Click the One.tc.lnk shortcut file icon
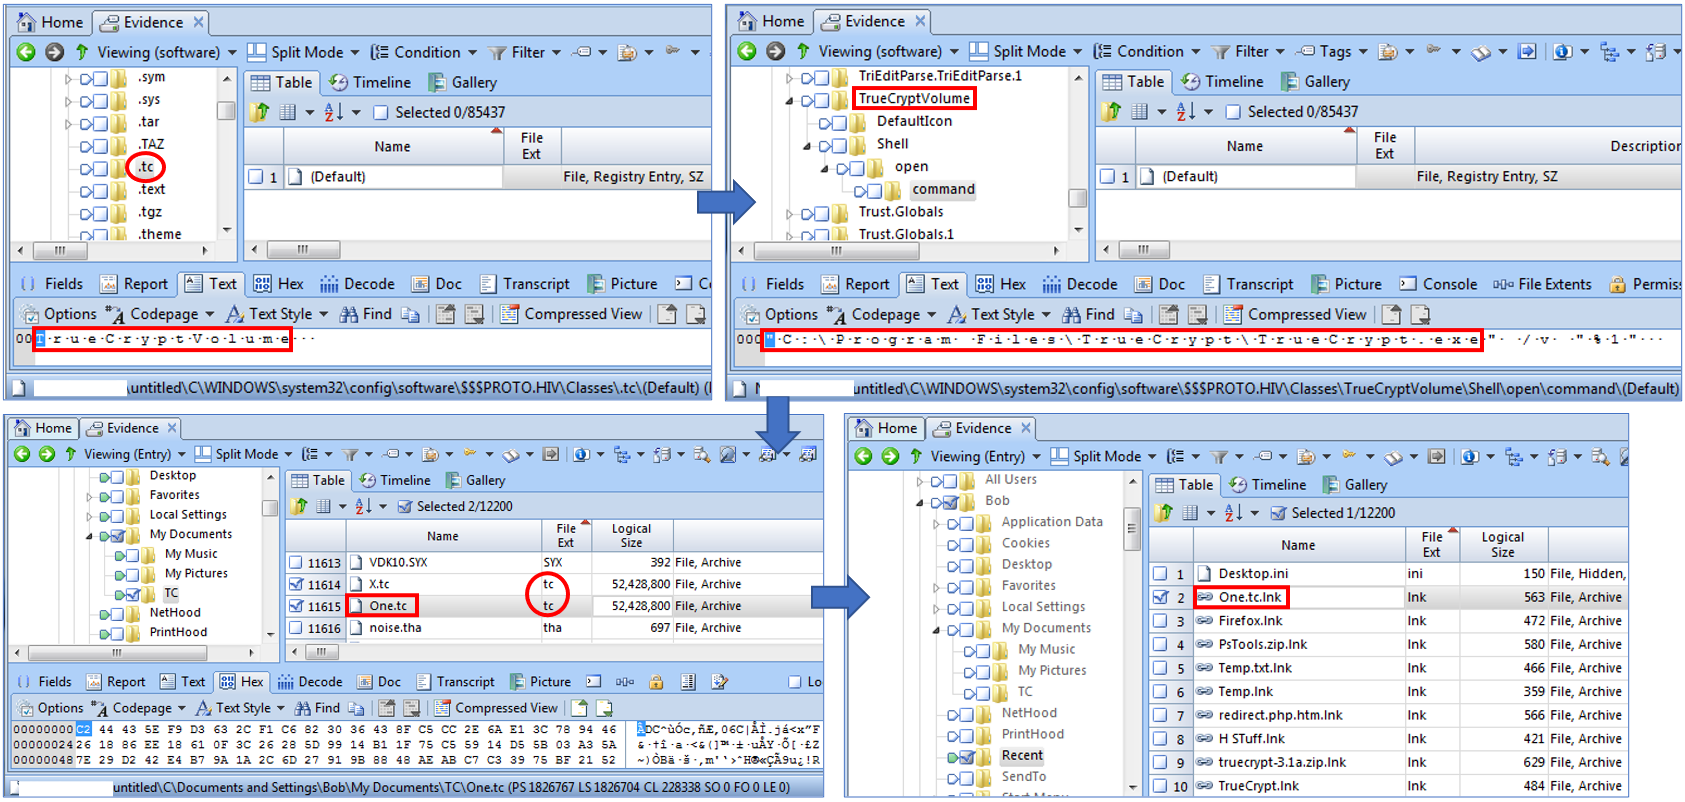This screenshot has height=802, width=1685. [x=1205, y=597]
